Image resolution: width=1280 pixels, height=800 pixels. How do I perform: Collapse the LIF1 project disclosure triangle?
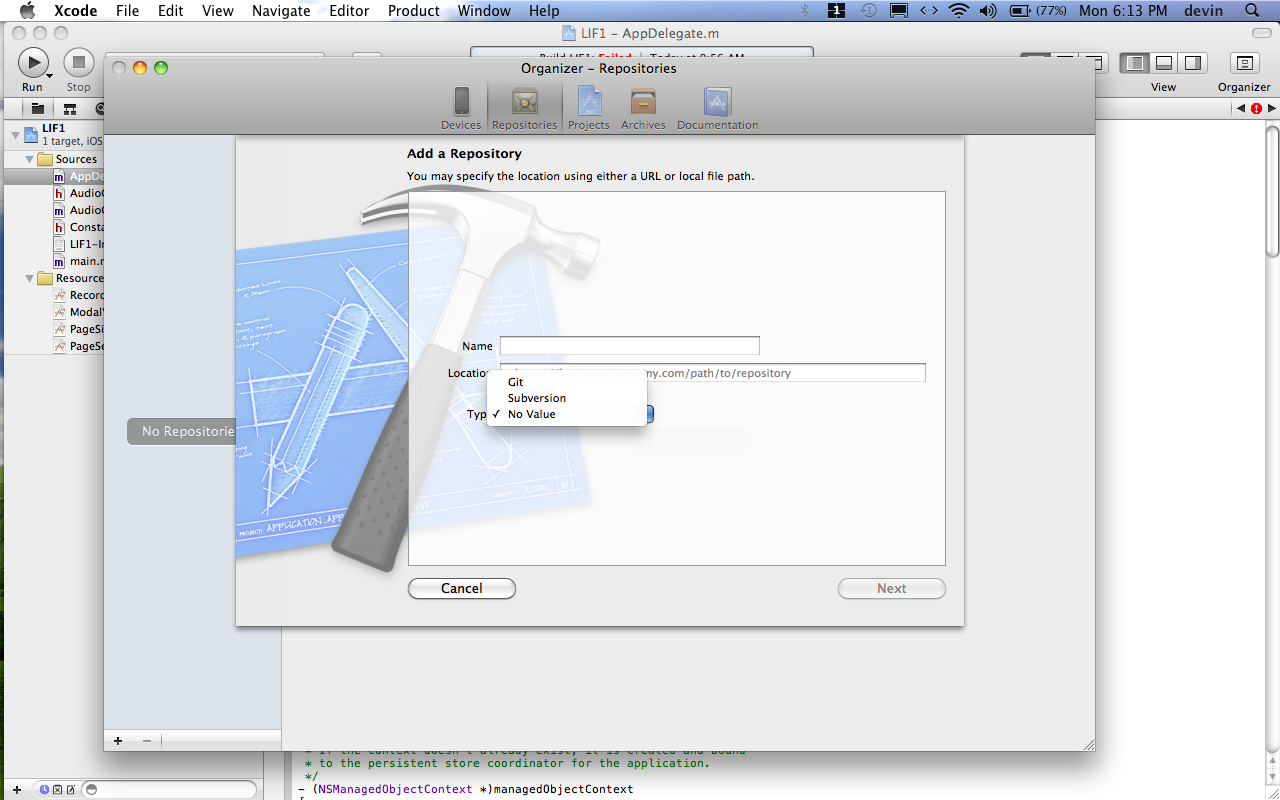tap(16, 134)
